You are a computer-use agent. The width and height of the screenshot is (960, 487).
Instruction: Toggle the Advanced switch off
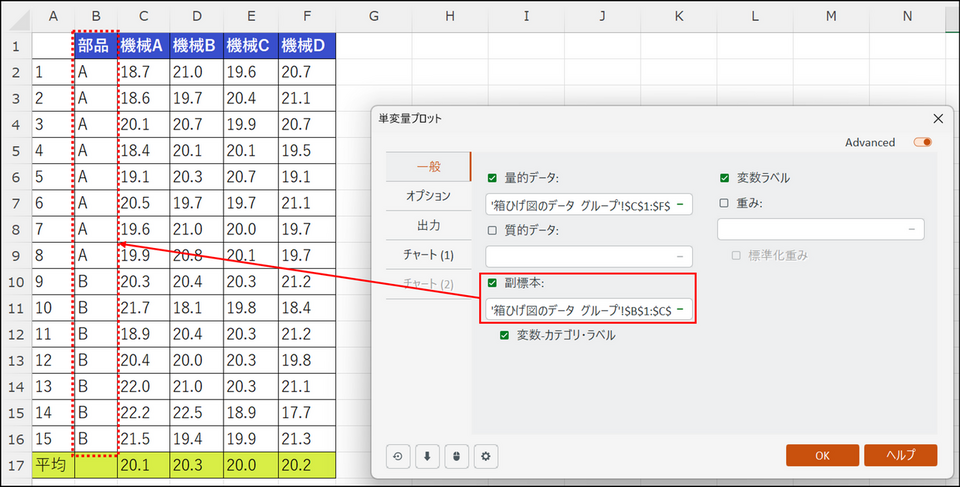922,142
